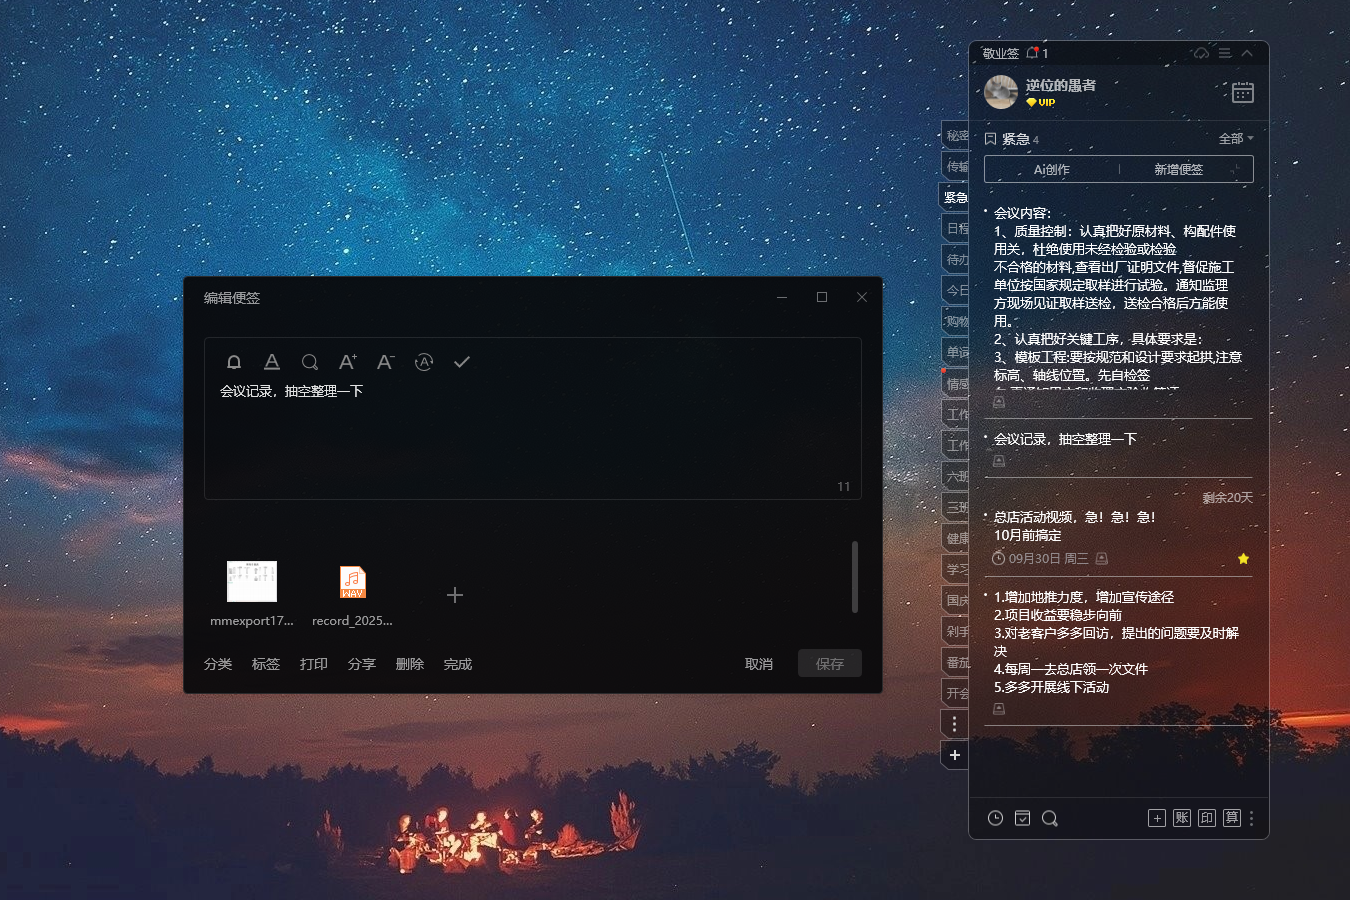The image size is (1350, 900).
Task: Click the yellow VIP badge
Action: [1041, 102]
